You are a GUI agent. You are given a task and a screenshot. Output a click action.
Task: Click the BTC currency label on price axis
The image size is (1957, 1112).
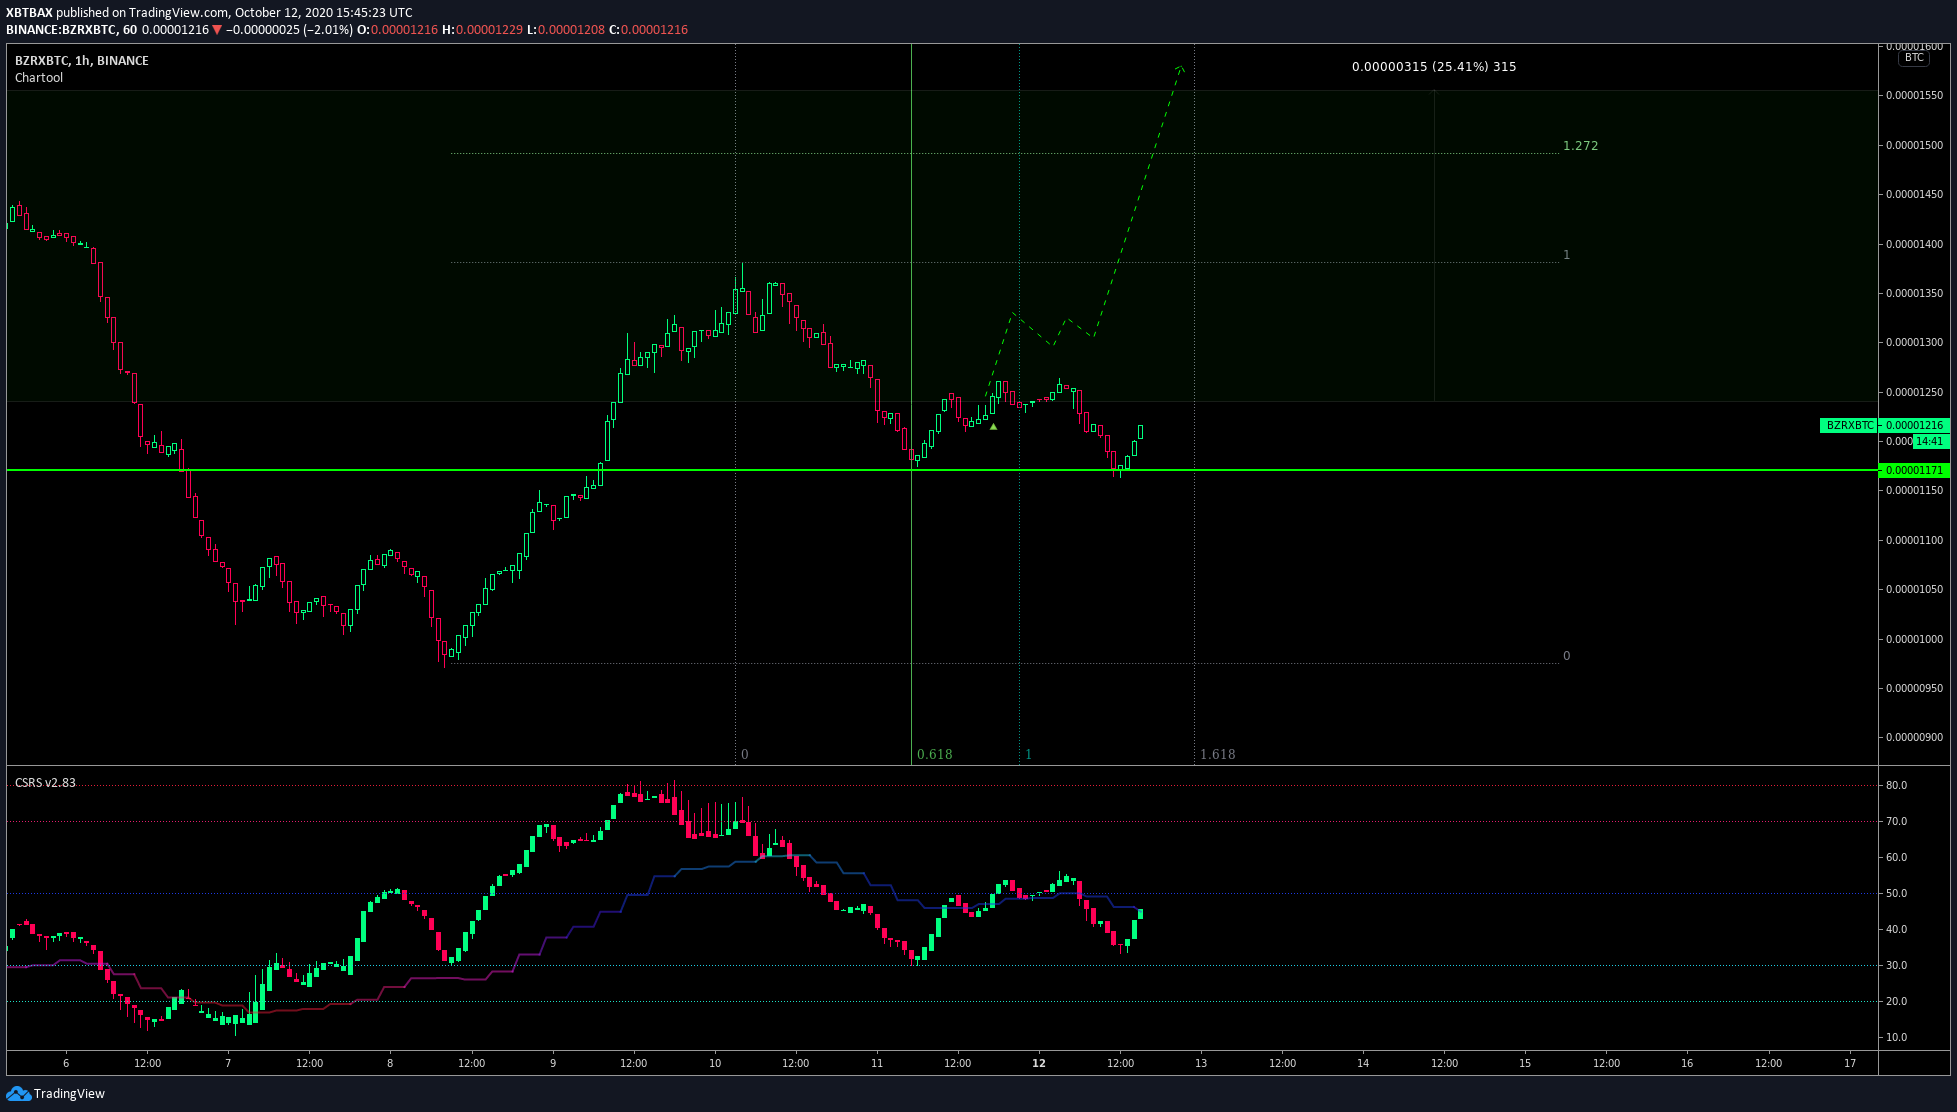coord(1914,58)
